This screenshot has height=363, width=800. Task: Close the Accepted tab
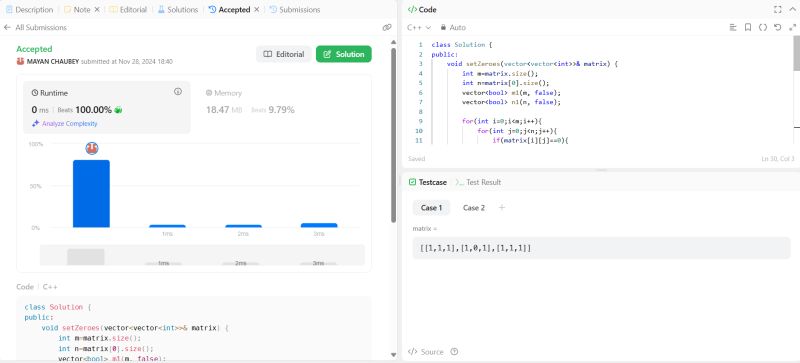257,10
